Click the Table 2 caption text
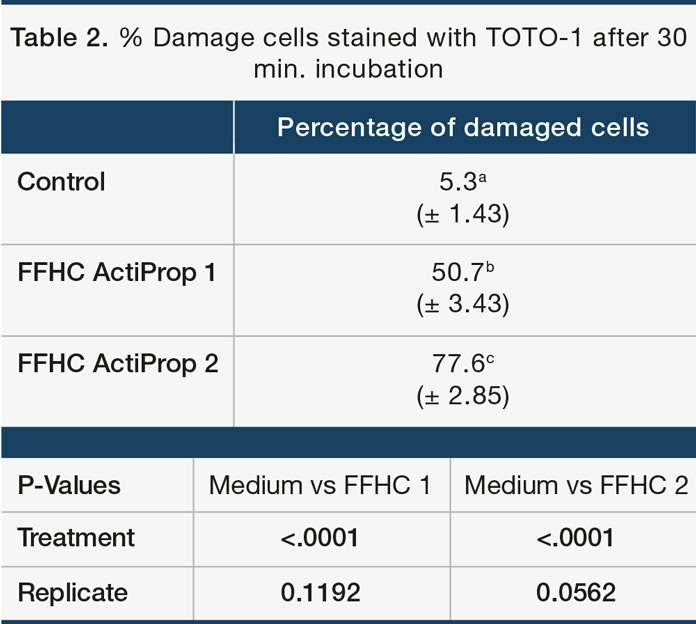The height and width of the screenshot is (624, 696). pyautogui.click(x=348, y=52)
